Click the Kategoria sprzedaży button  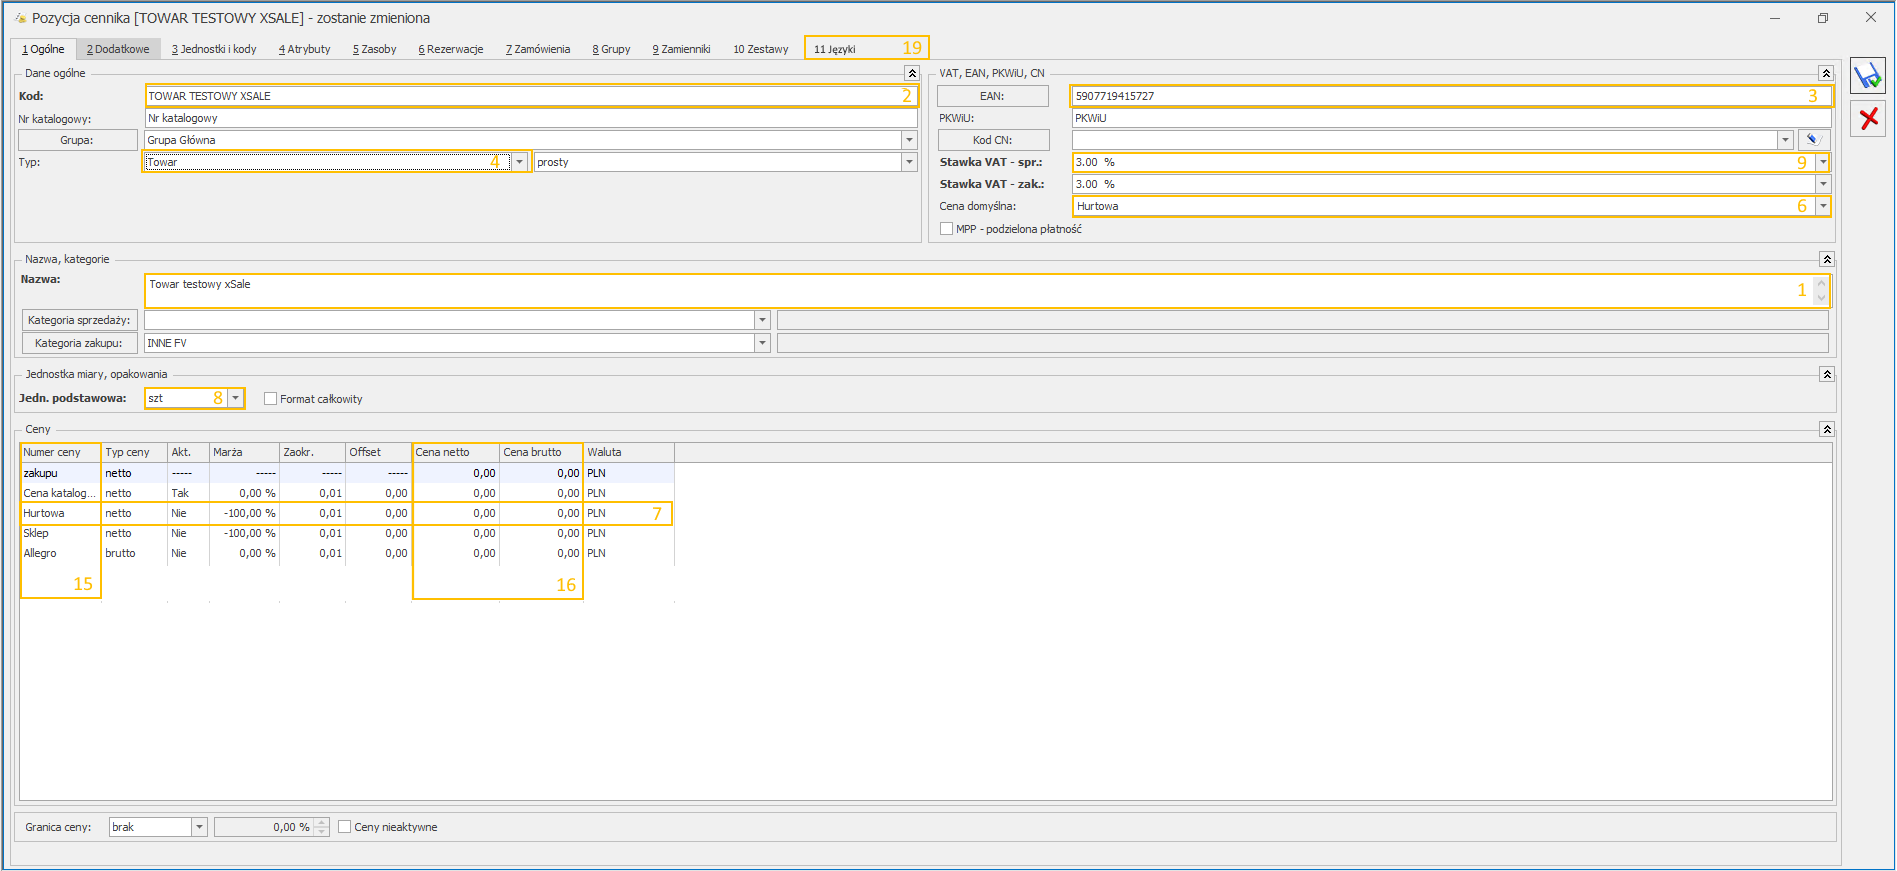[79, 320]
